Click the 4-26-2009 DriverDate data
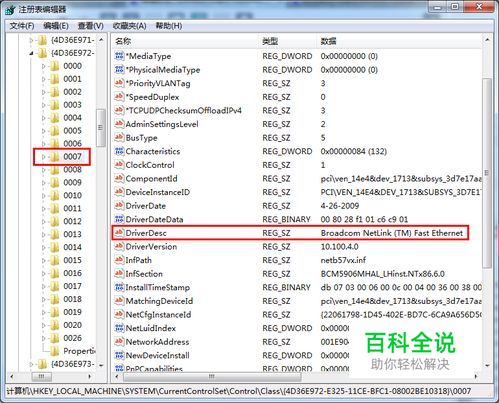This screenshot has height=403, width=499. point(340,206)
